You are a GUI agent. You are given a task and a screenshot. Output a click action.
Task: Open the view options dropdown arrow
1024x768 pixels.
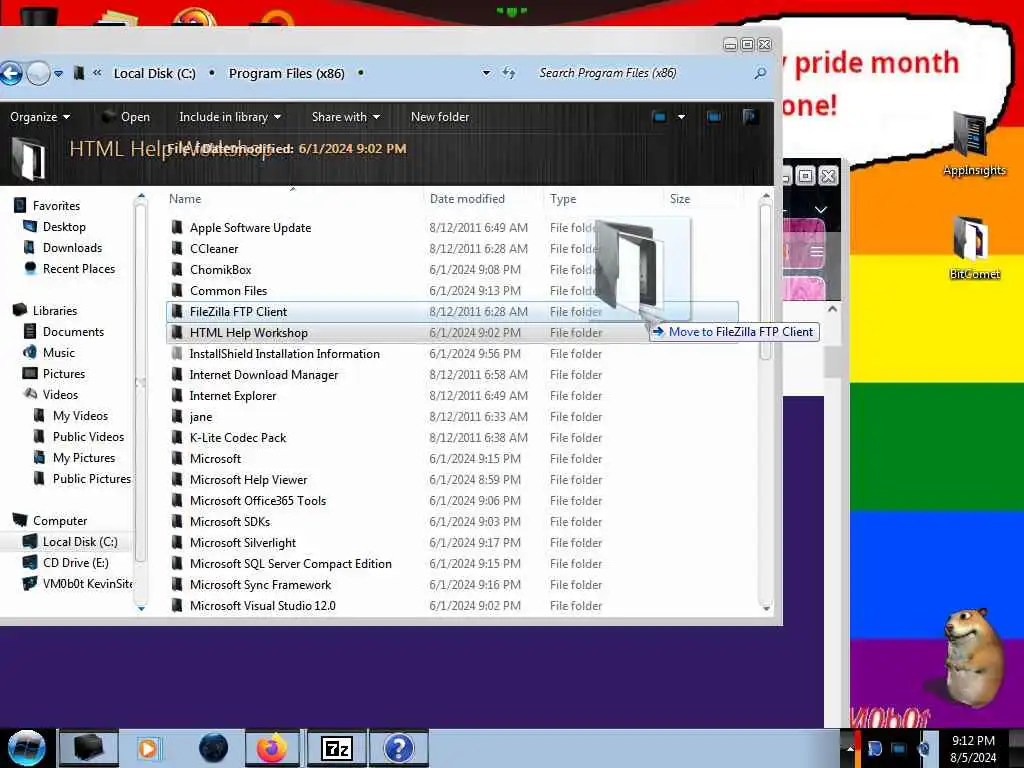[681, 117]
